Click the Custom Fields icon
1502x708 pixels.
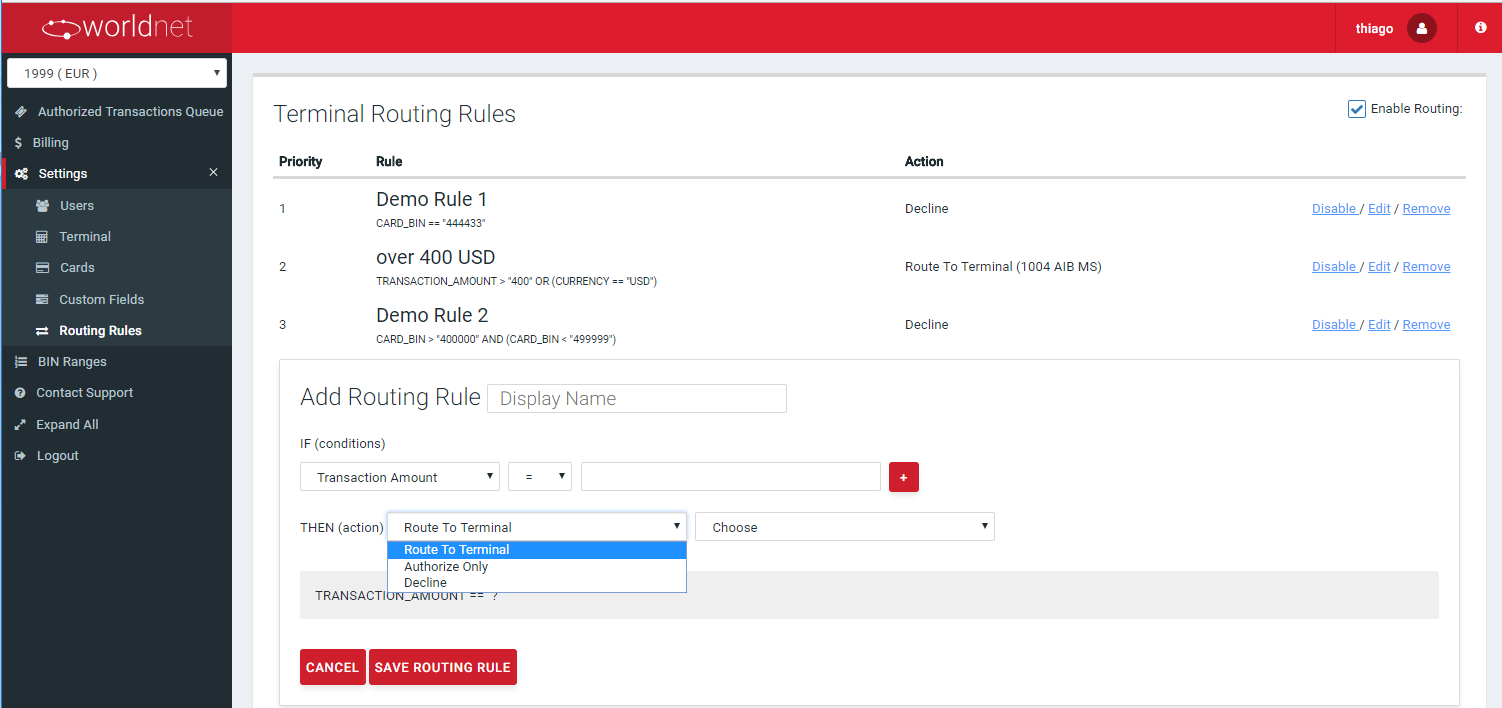(x=42, y=299)
